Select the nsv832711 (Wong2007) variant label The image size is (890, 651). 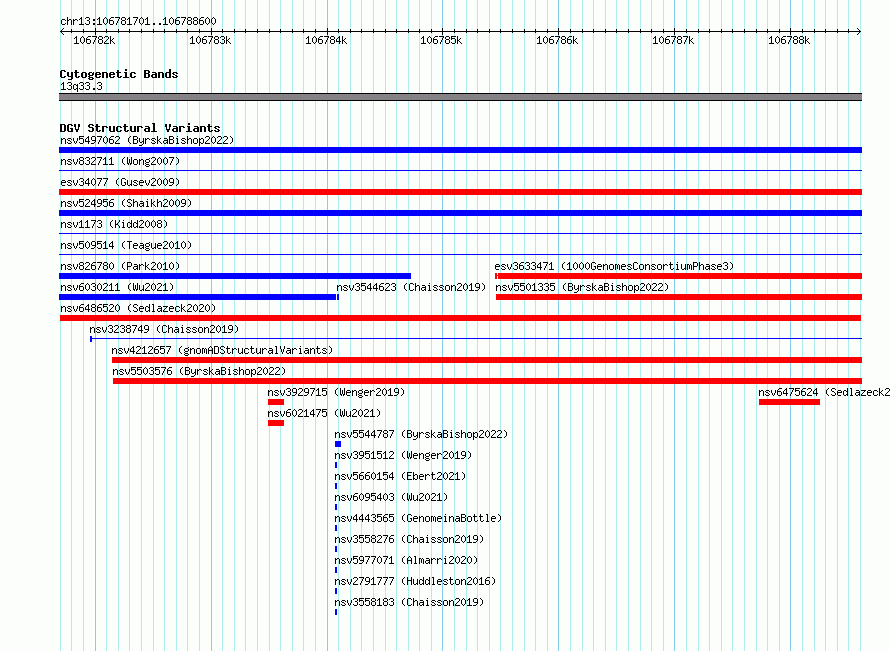(120, 161)
